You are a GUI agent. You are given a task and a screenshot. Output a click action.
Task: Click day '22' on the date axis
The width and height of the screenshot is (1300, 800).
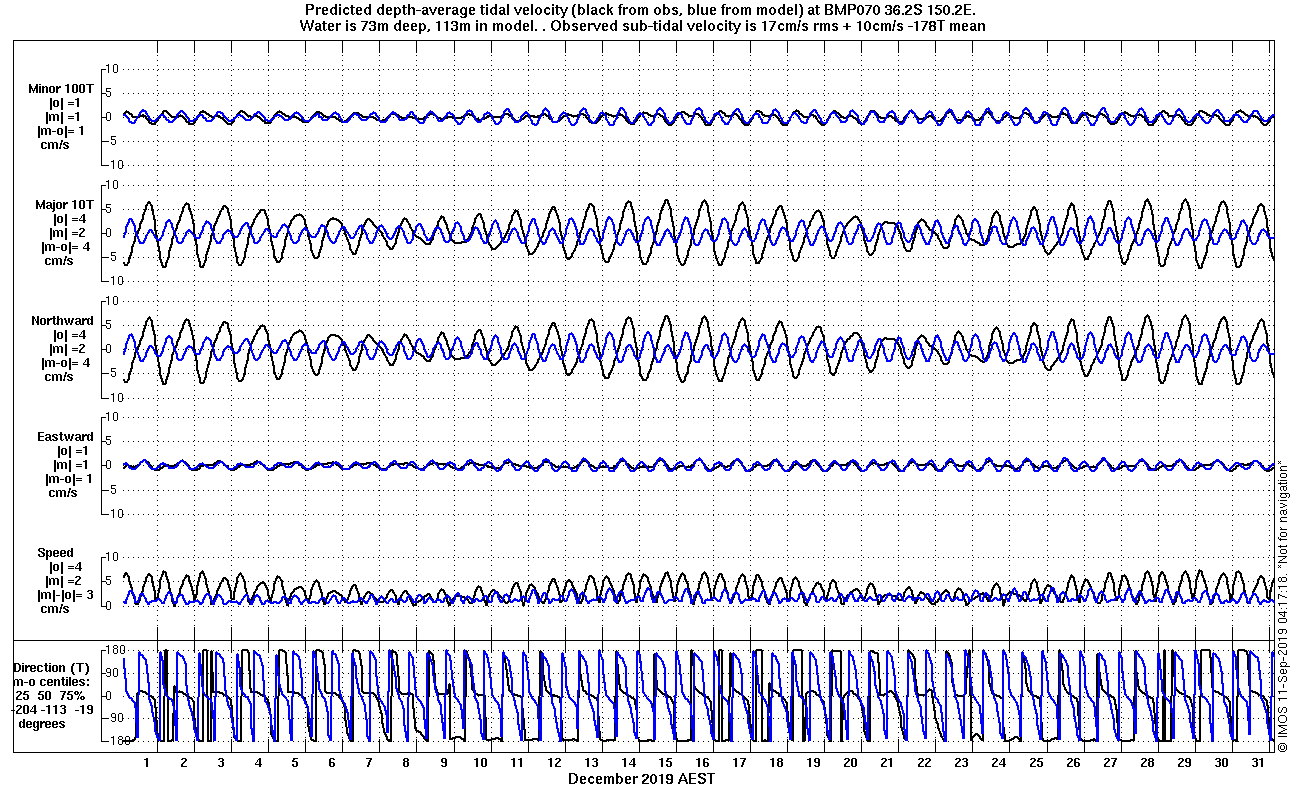coord(924,762)
